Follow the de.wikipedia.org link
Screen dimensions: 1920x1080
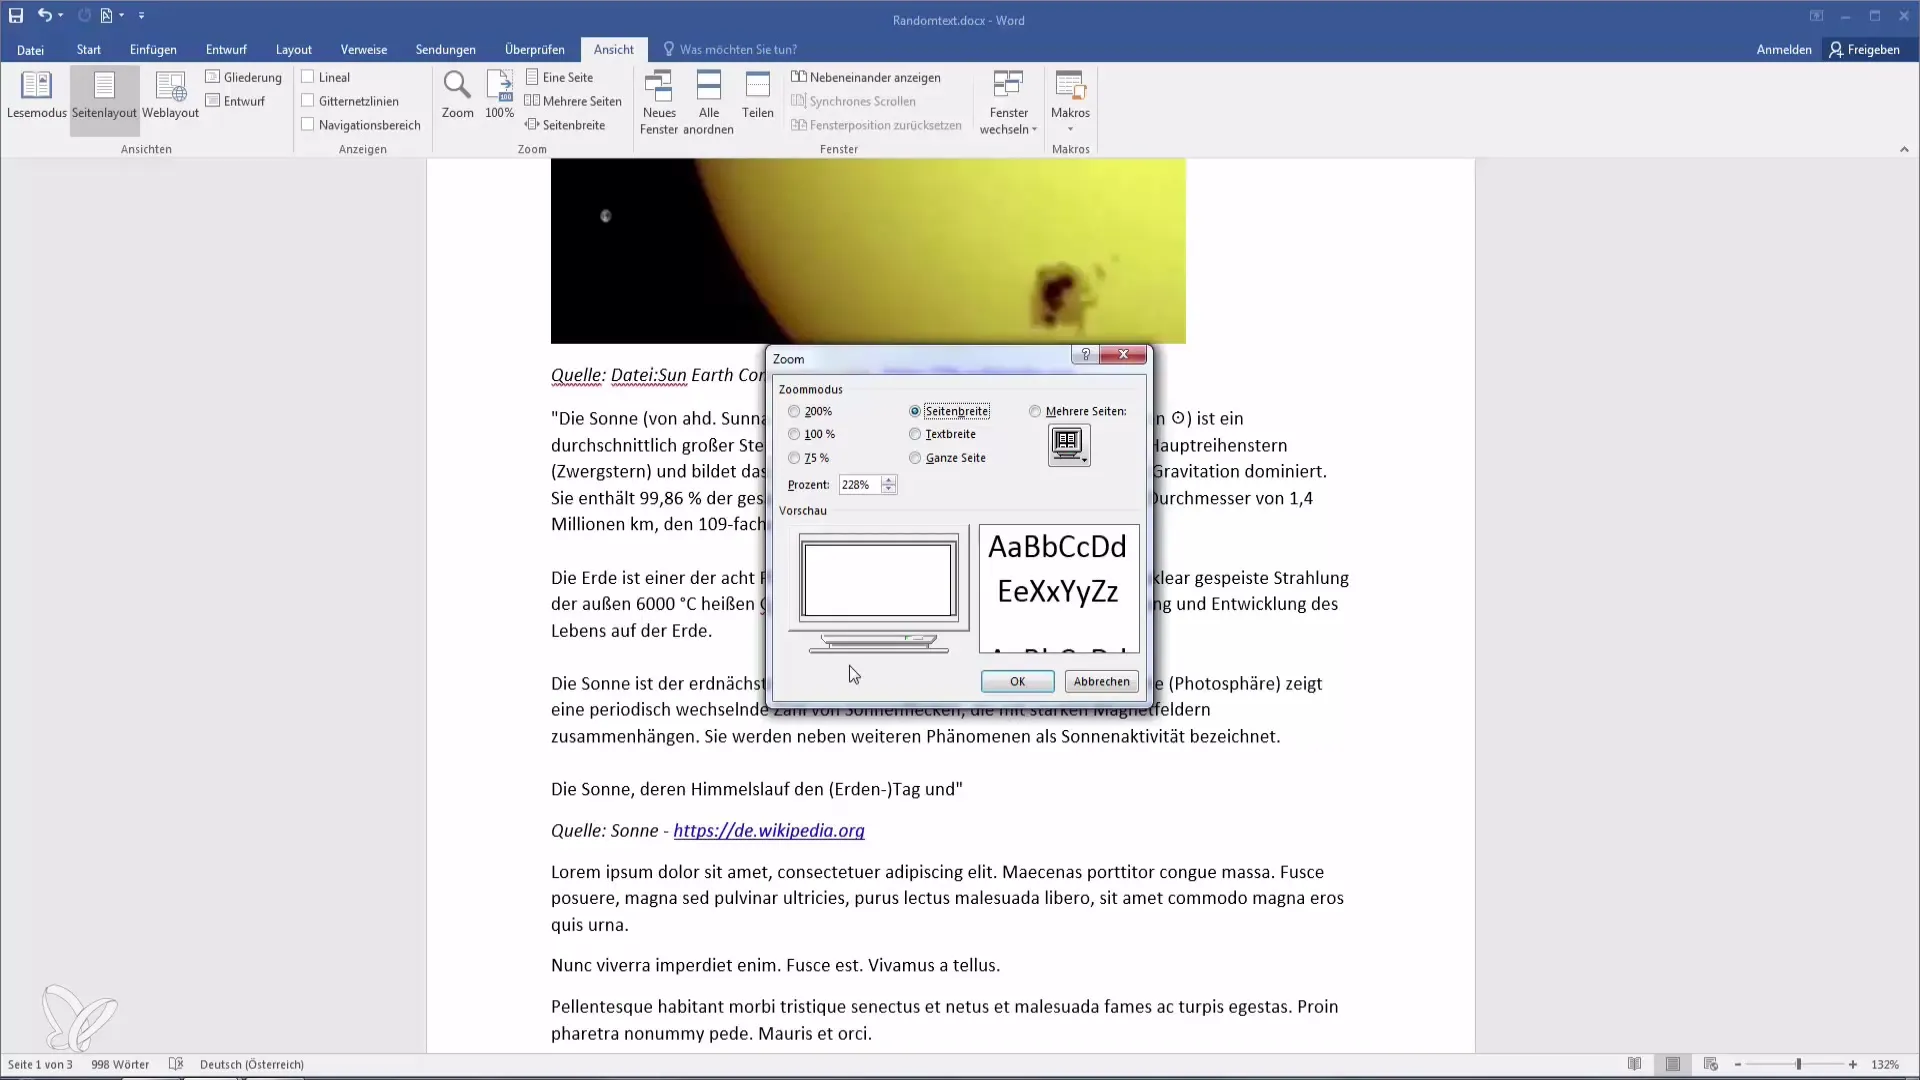click(769, 830)
